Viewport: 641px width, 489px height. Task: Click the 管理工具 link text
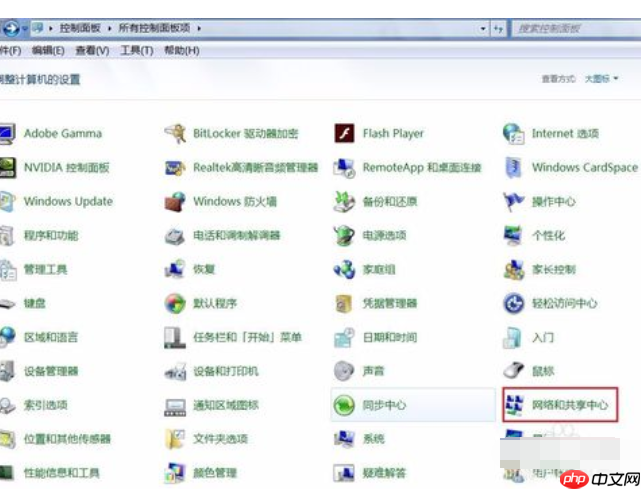45,269
